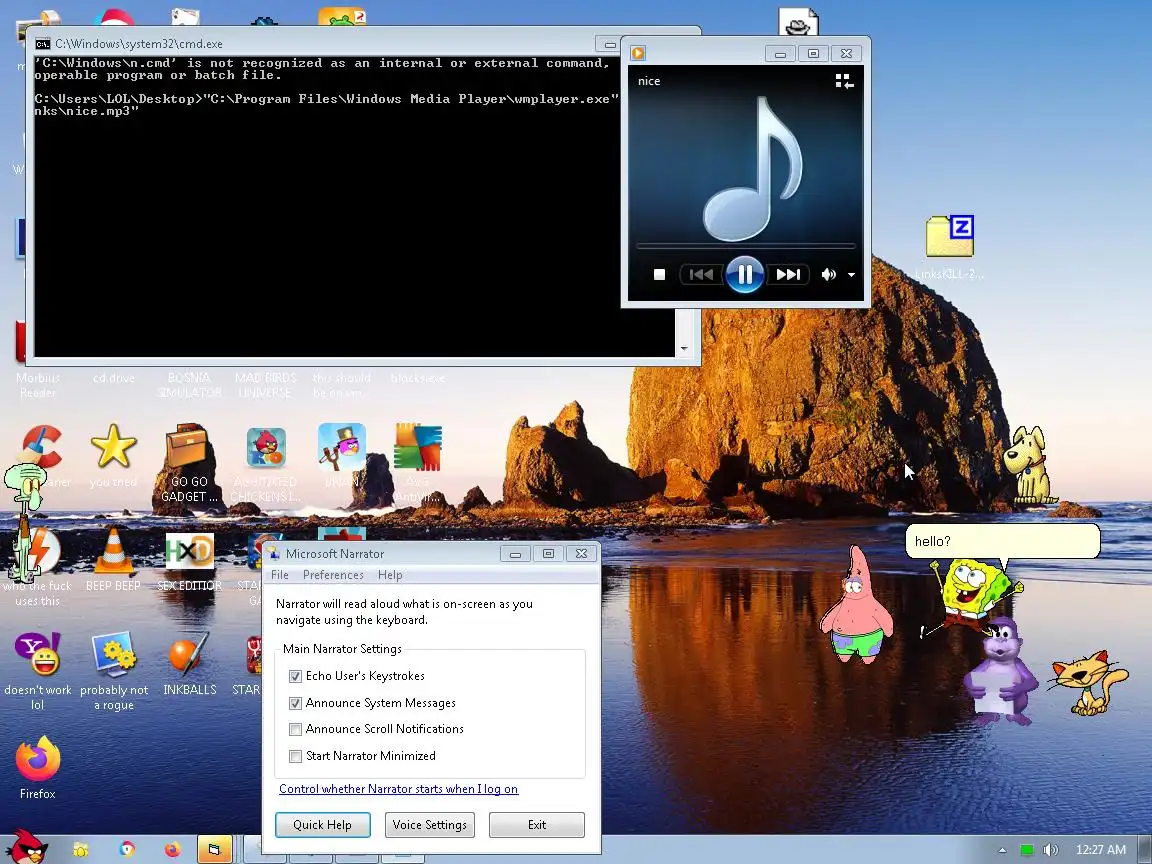Skip to next track in media player
The width and height of the screenshot is (1152, 864).
[x=788, y=274]
